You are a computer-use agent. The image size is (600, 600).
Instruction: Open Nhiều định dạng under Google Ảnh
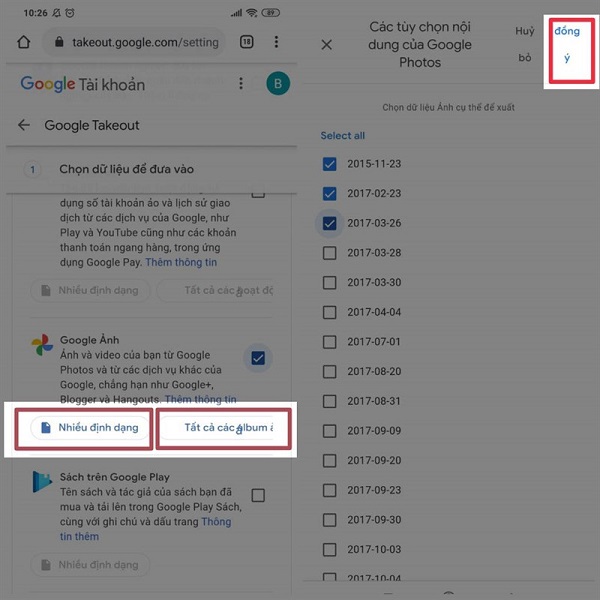pos(90,427)
